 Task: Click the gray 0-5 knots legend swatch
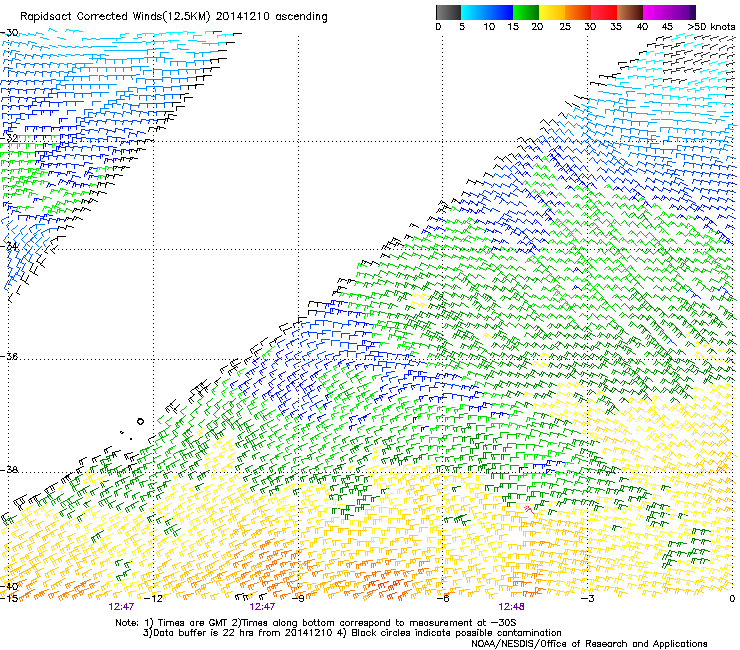448,12
